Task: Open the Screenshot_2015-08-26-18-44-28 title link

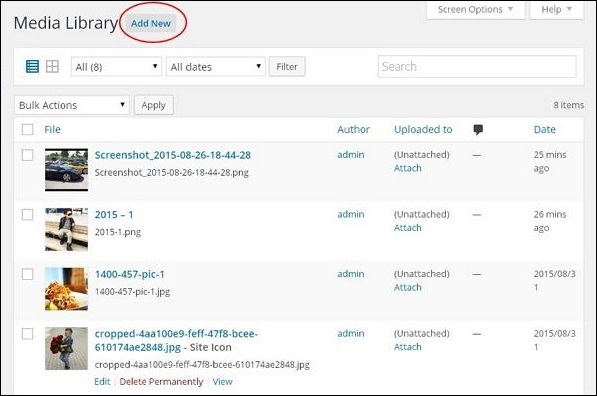Action: click(173, 155)
